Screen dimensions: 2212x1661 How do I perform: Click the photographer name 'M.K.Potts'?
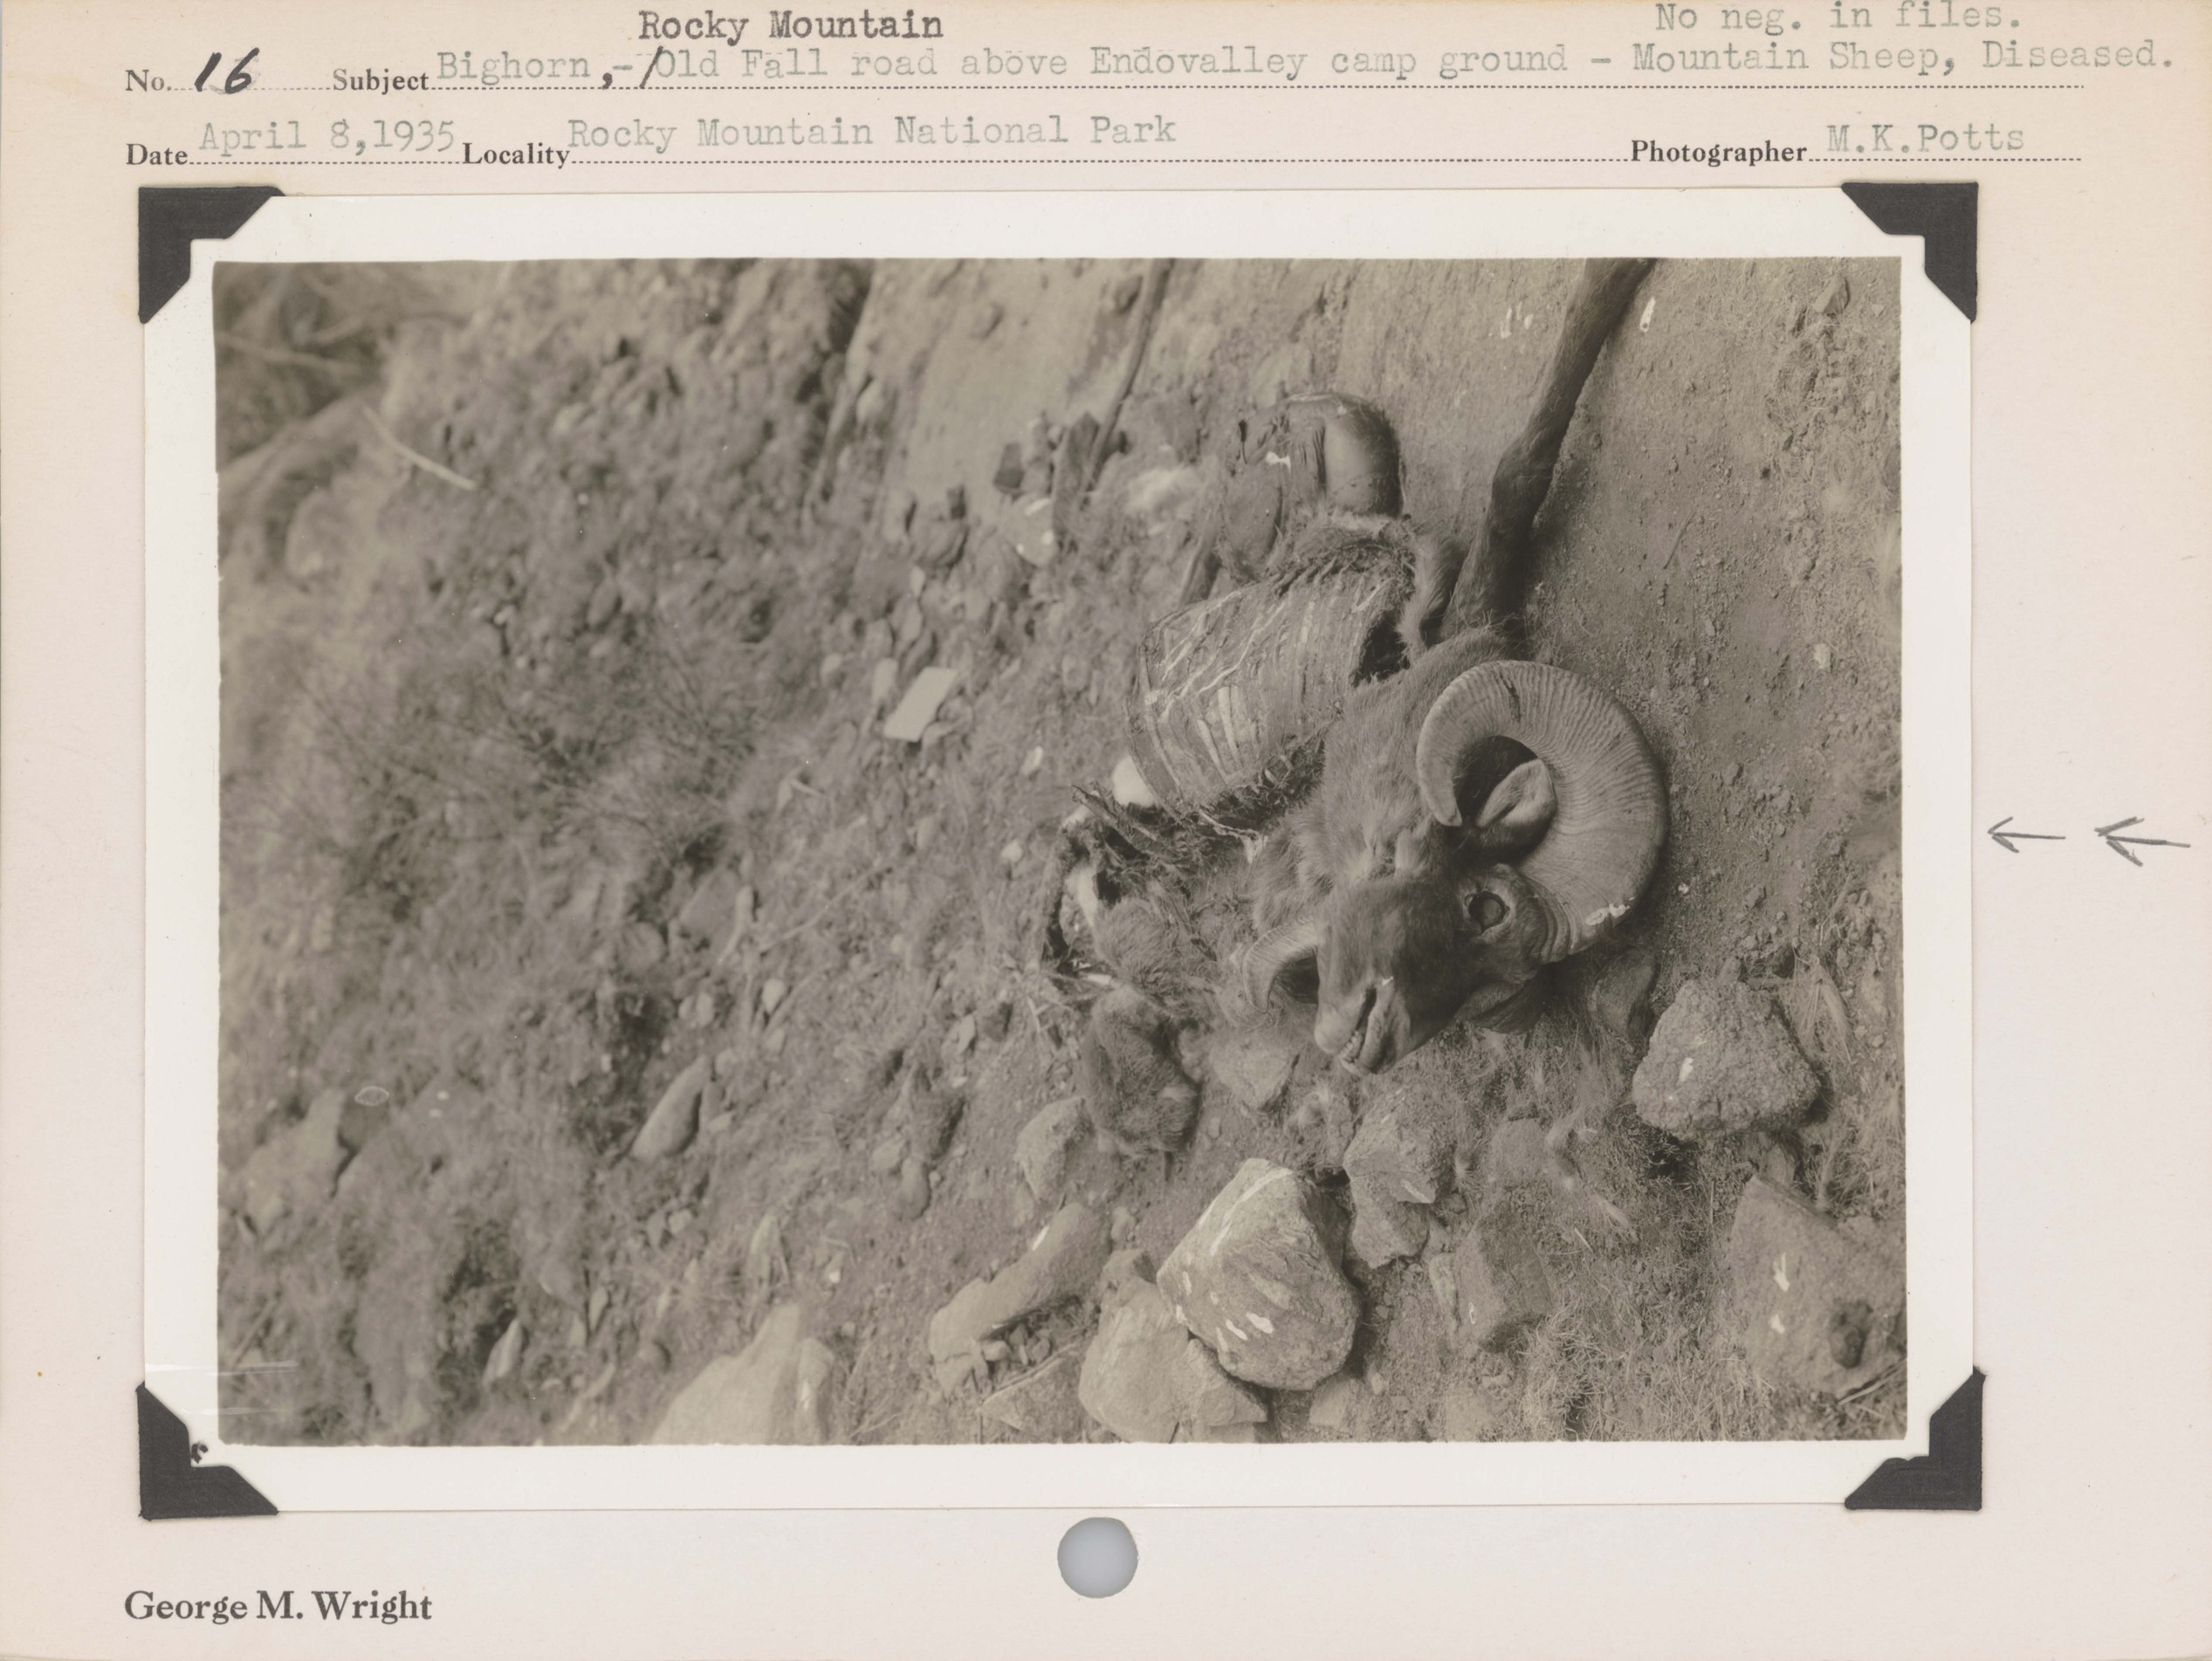point(1925,138)
